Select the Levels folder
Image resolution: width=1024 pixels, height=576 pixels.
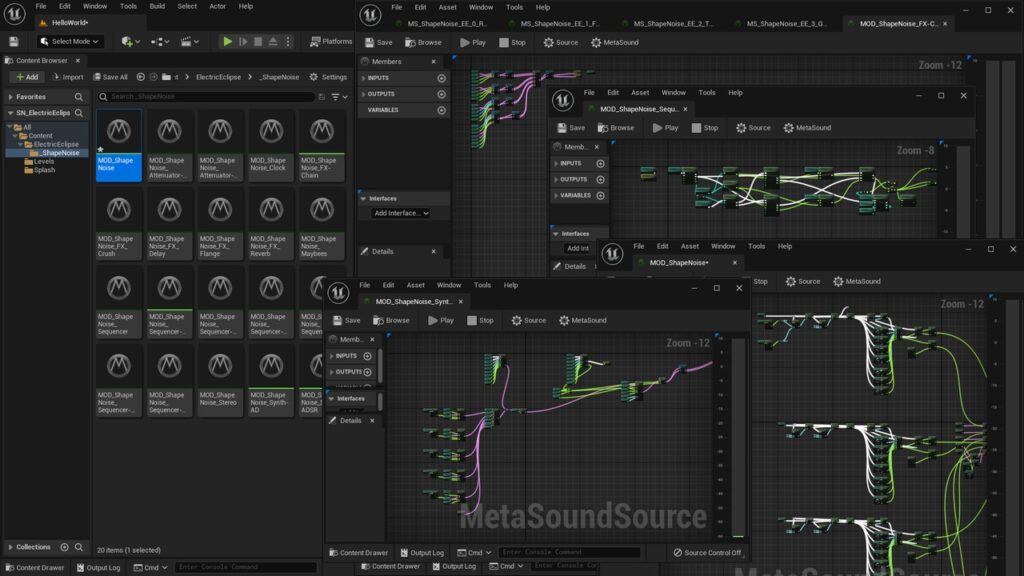pyautogui.click(x=44, y=161)
